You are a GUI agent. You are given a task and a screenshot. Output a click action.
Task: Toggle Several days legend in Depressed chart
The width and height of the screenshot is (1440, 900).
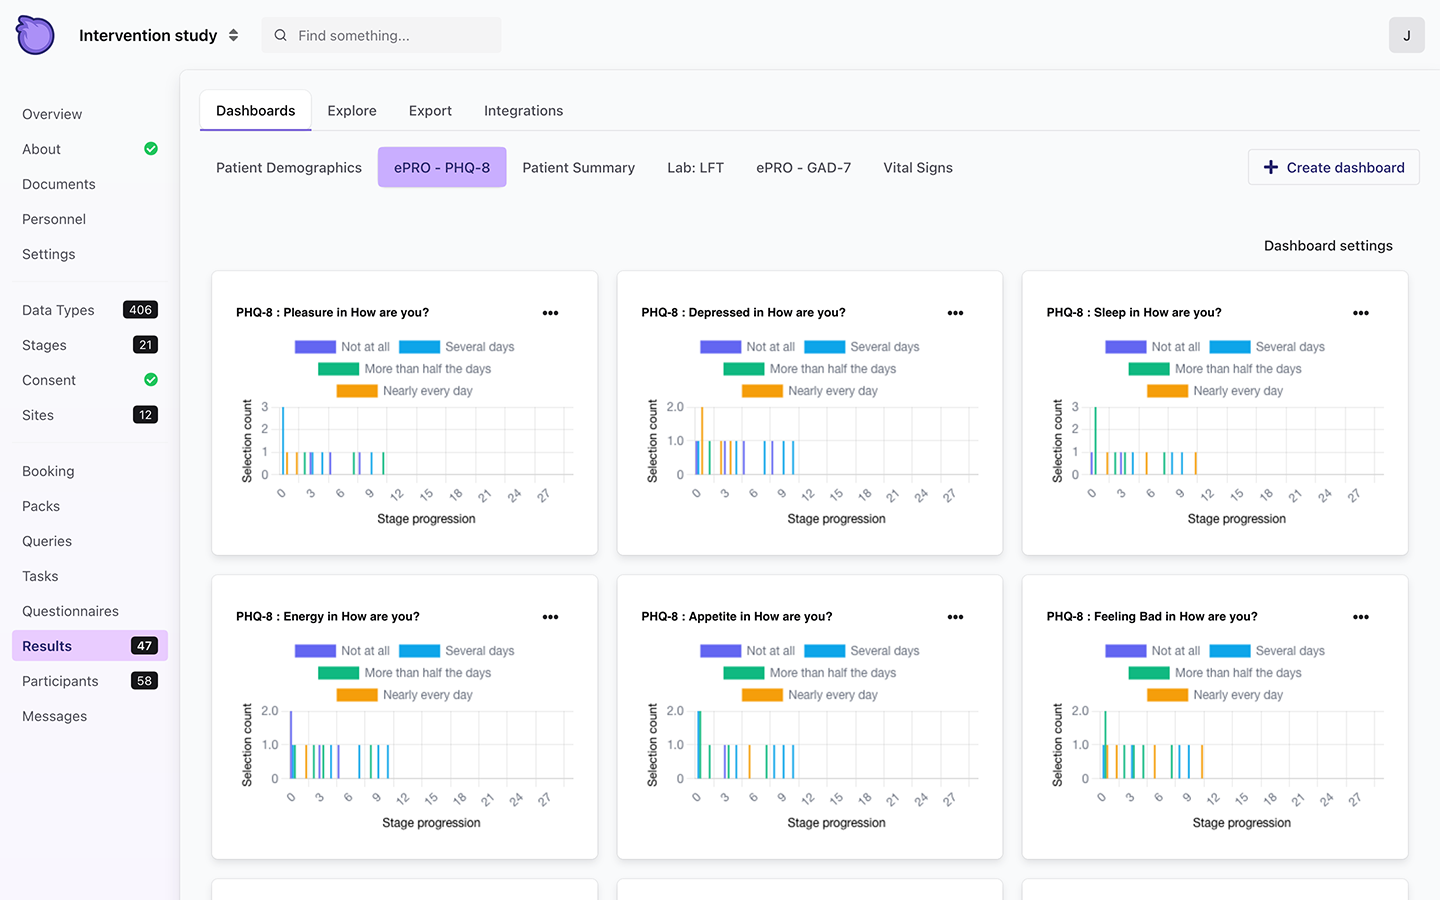coord(862,347)
